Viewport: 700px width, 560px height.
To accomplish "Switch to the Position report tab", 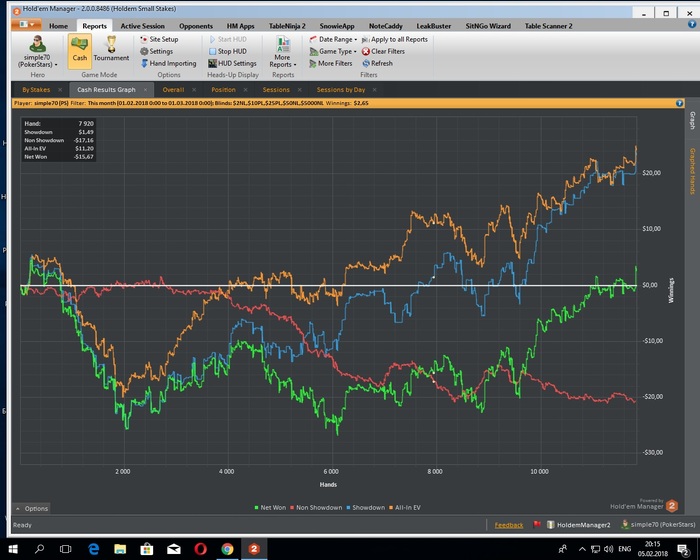I will tap(223, 90).
